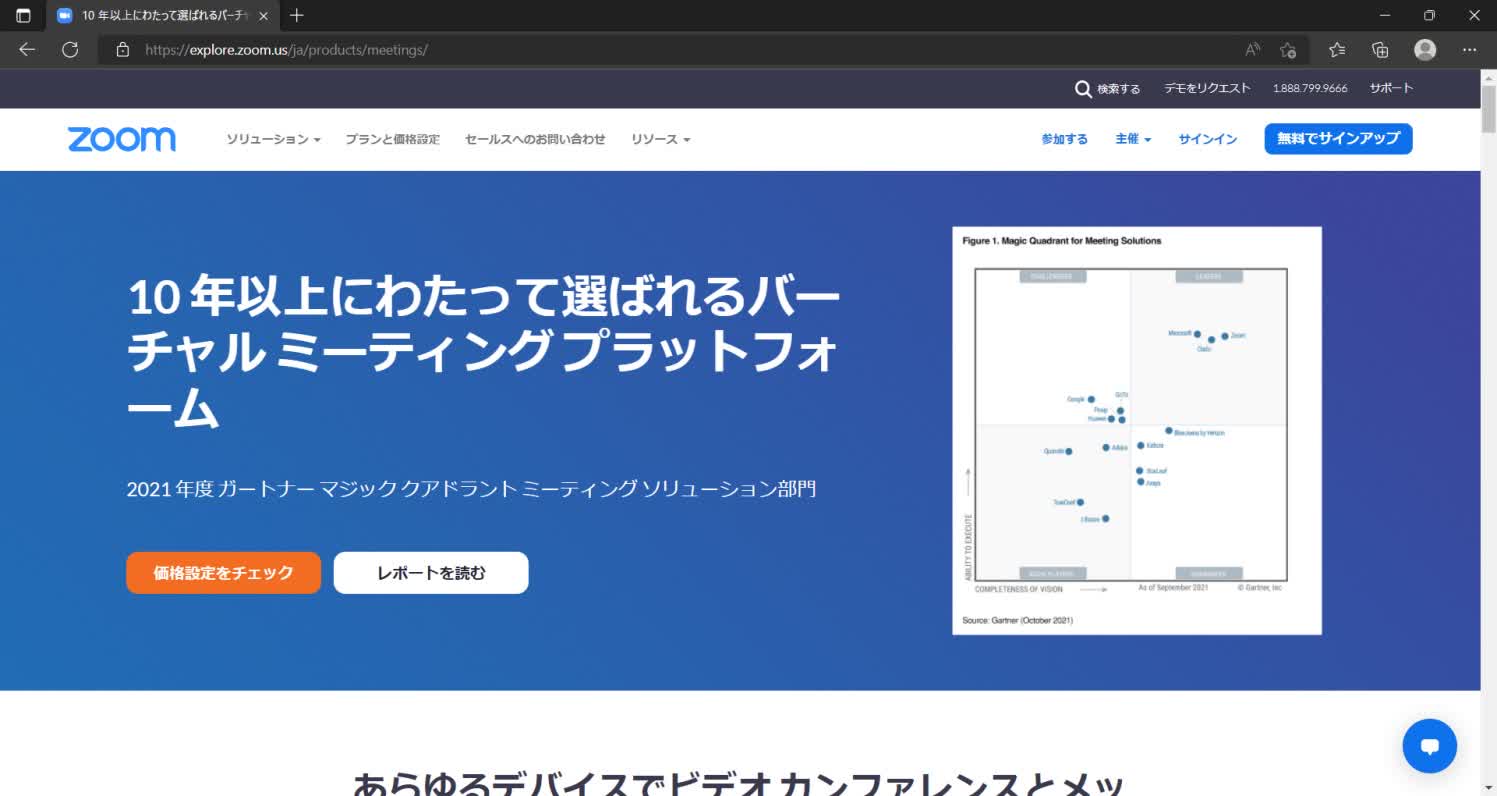Click the vertical scrollbar thumb
The width and height of the screenshot is (1497, 796).
pos(1488,109)
